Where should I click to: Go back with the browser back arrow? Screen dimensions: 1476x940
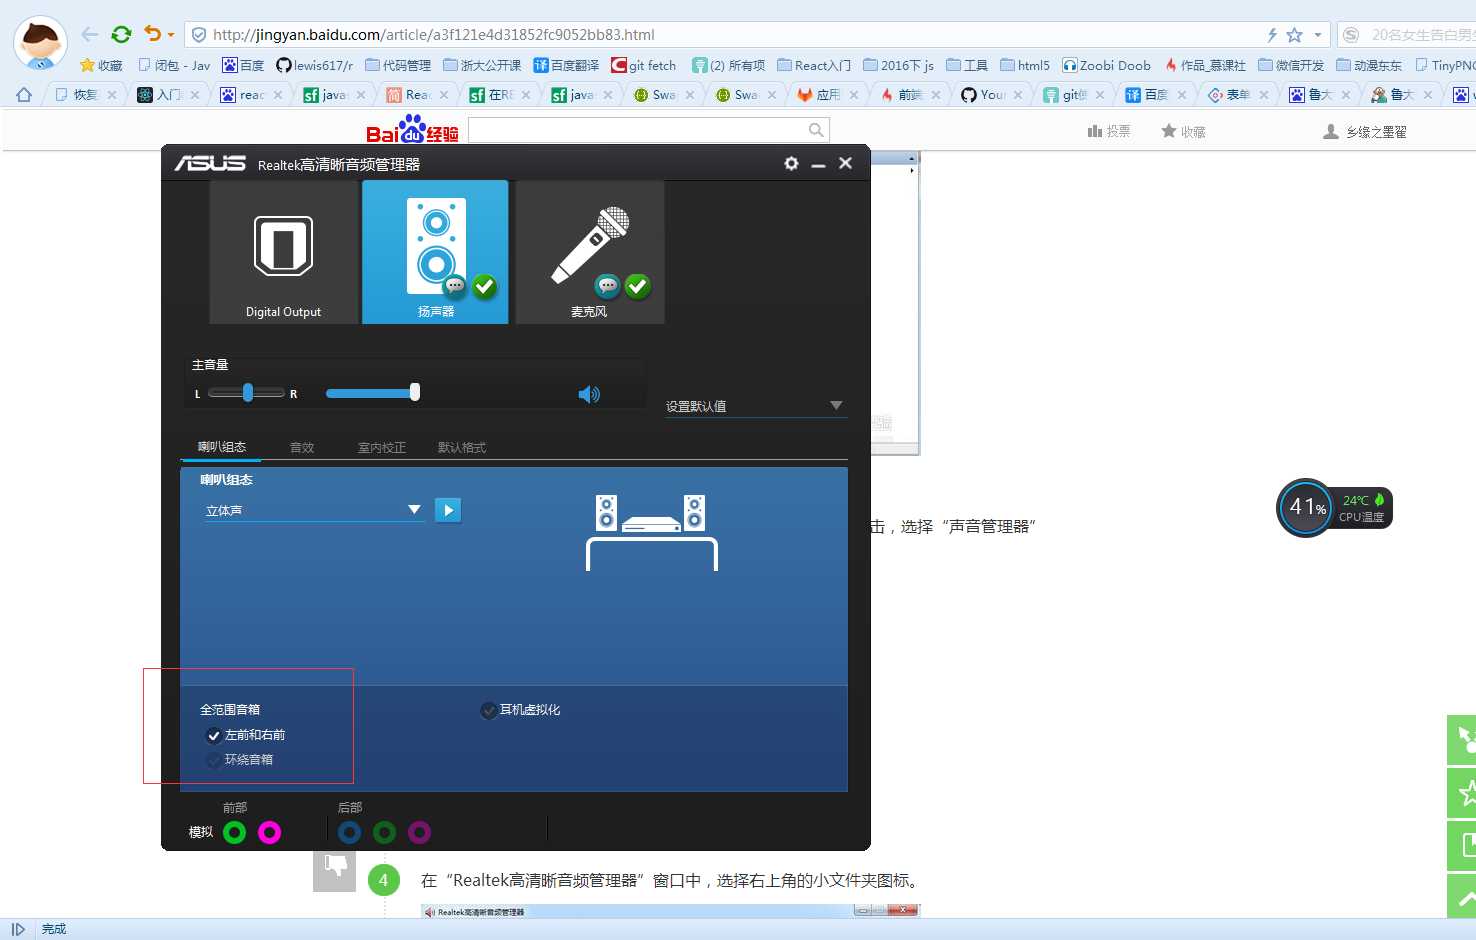point(90,34)
